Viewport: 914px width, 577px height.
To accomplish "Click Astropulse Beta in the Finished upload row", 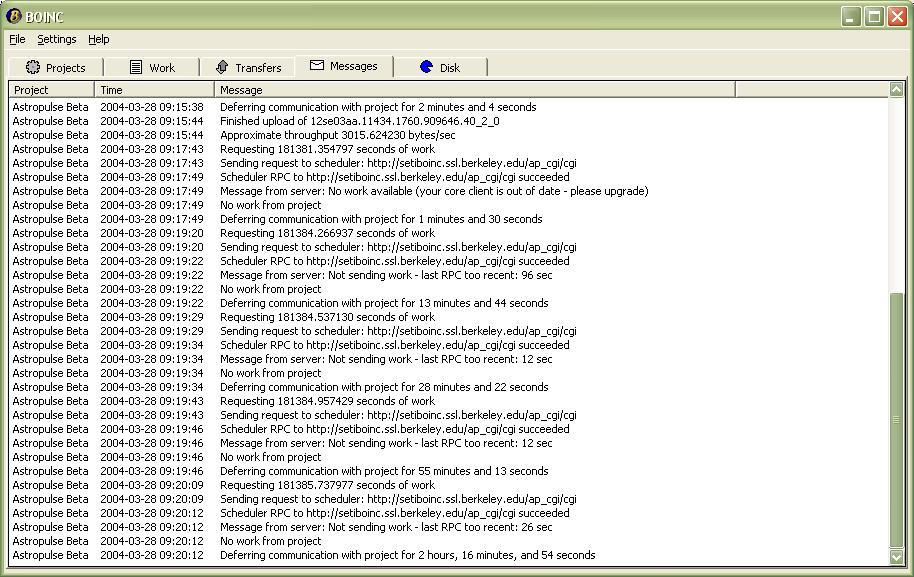I will point(50,121).
